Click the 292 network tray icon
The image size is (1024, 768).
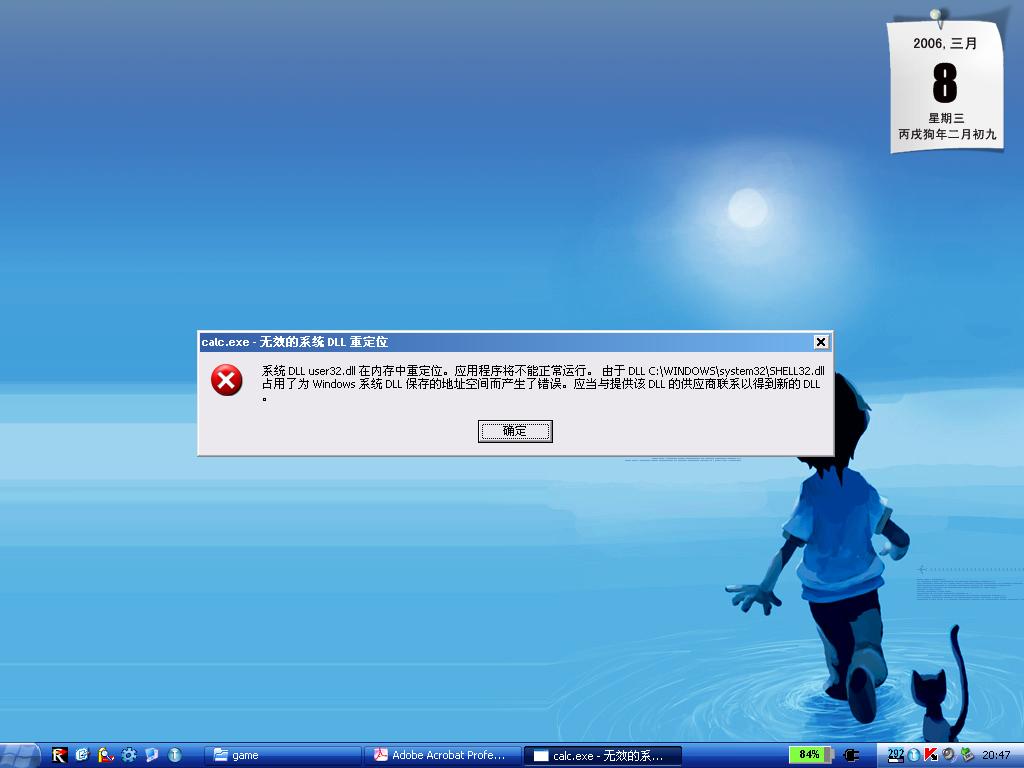coord(896,755)
